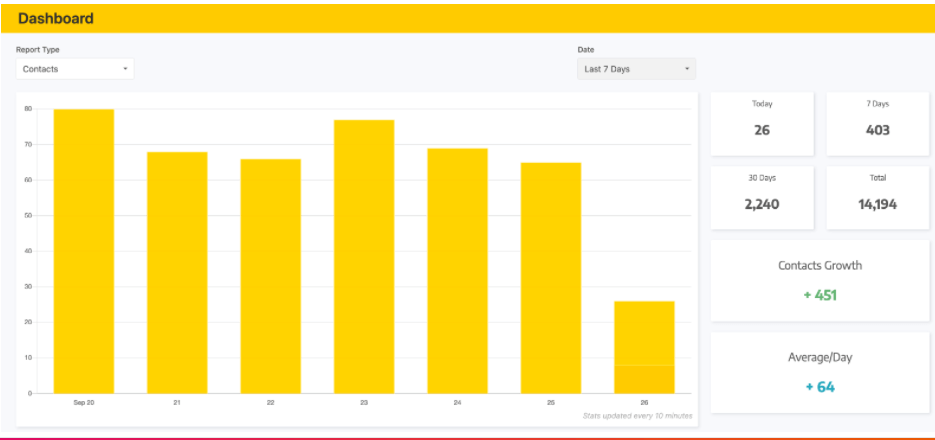Click the Contacts Growth panel

pyautogui.click(x=819, y=280)
